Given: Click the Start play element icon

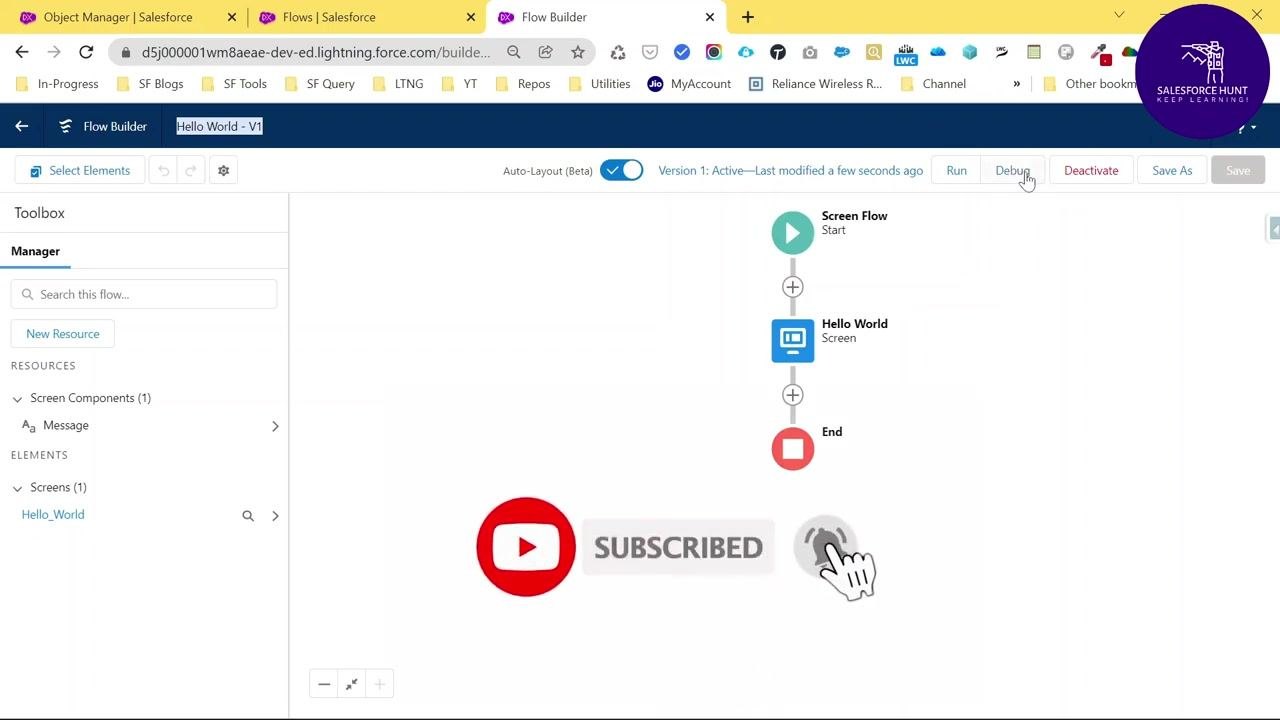Looking at the screenshot, I should [x=793, y=233].
